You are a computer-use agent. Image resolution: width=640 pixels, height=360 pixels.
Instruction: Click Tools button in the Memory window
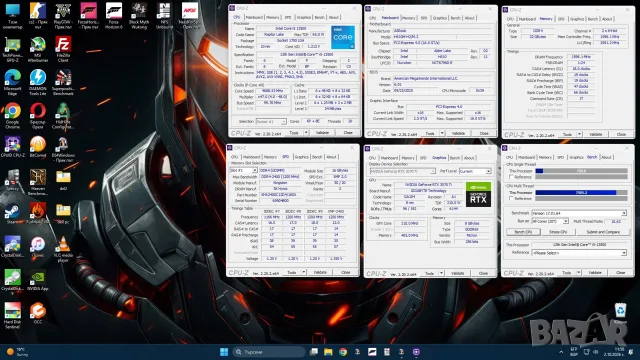(567, 134)
